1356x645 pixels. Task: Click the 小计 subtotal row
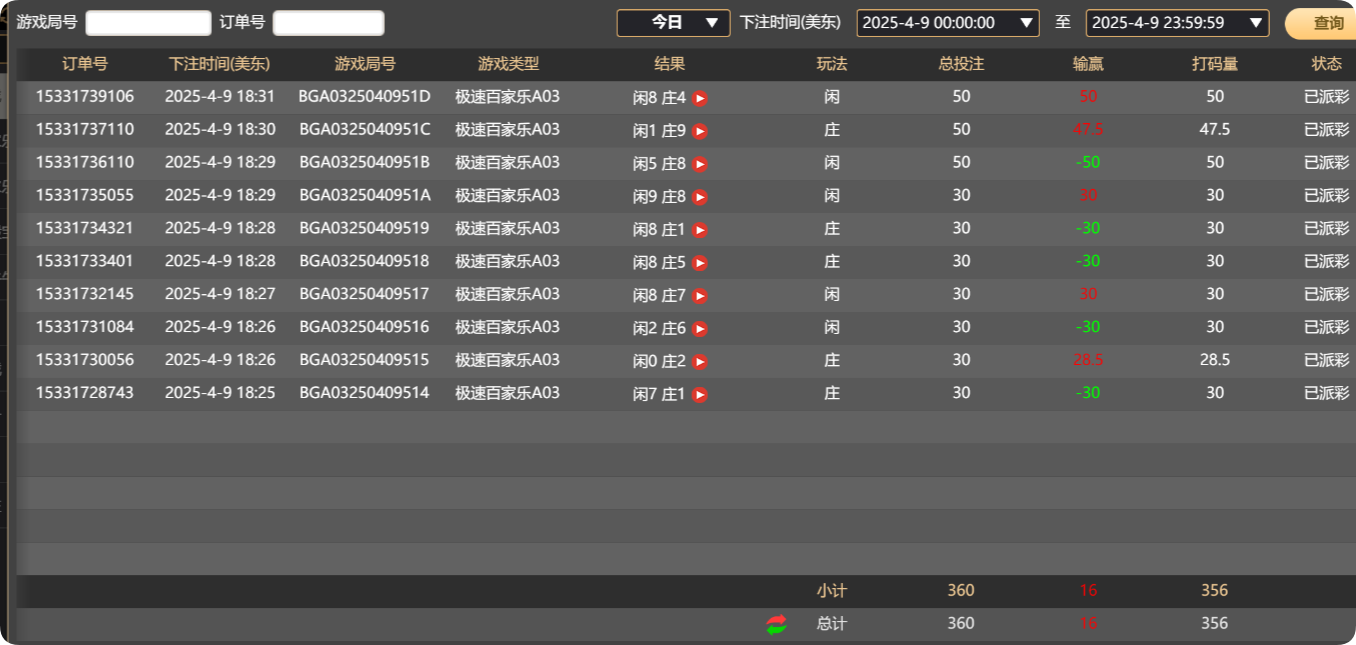click(x=832, y=590)
